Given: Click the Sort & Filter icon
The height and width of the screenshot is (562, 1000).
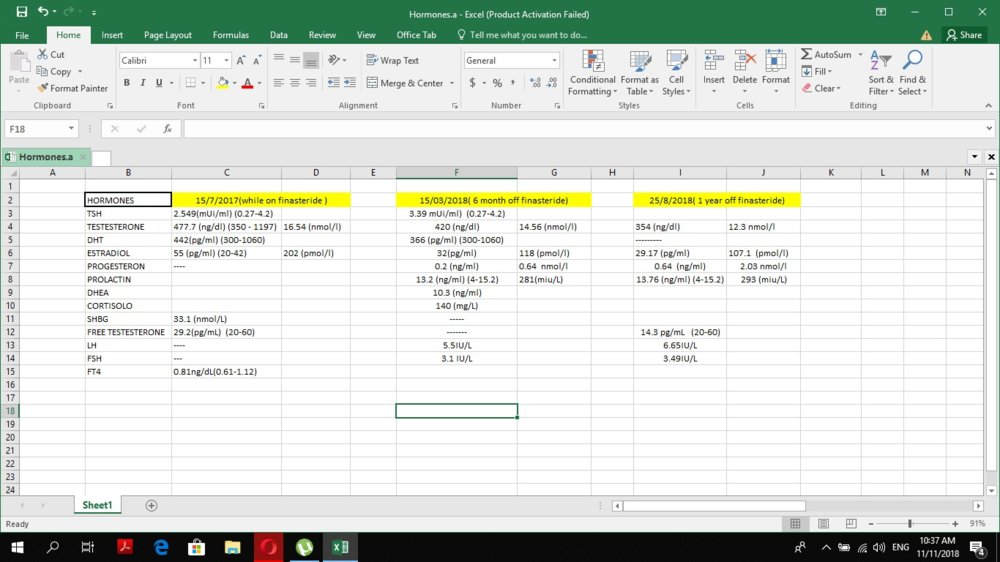Looking at the screenshot, I should tap(880, 72).
